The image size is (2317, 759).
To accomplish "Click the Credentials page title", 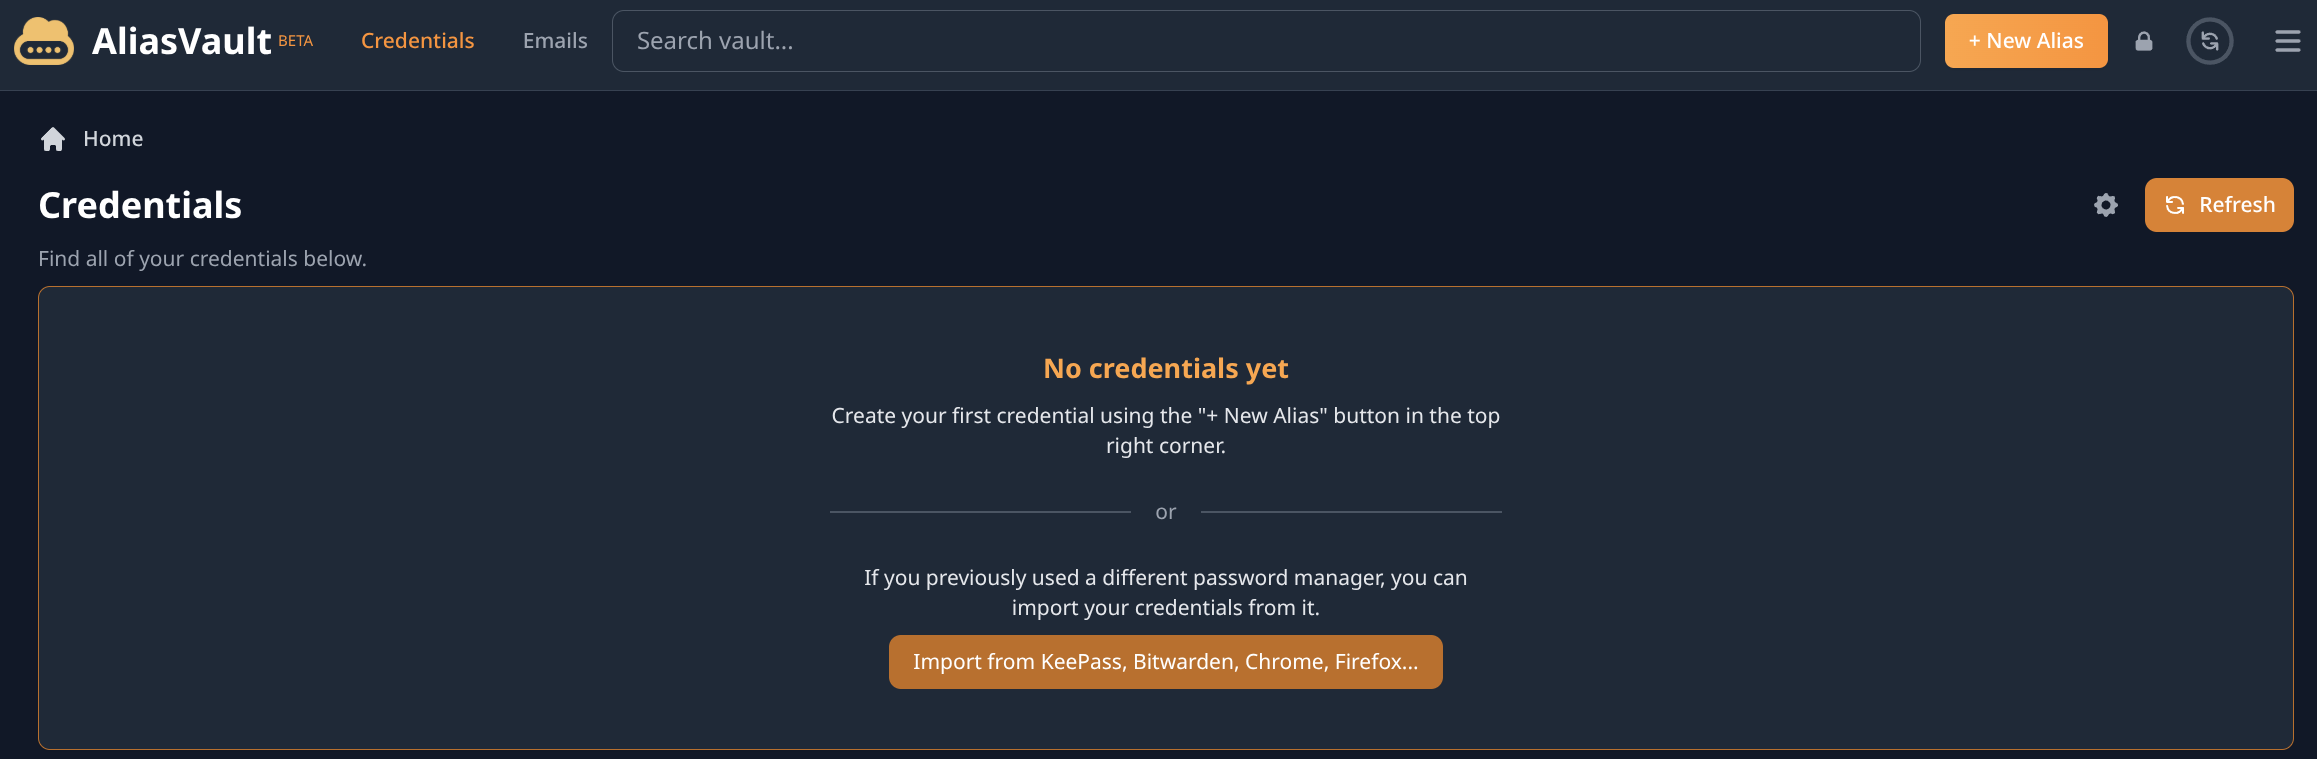I will click(140, 205).
